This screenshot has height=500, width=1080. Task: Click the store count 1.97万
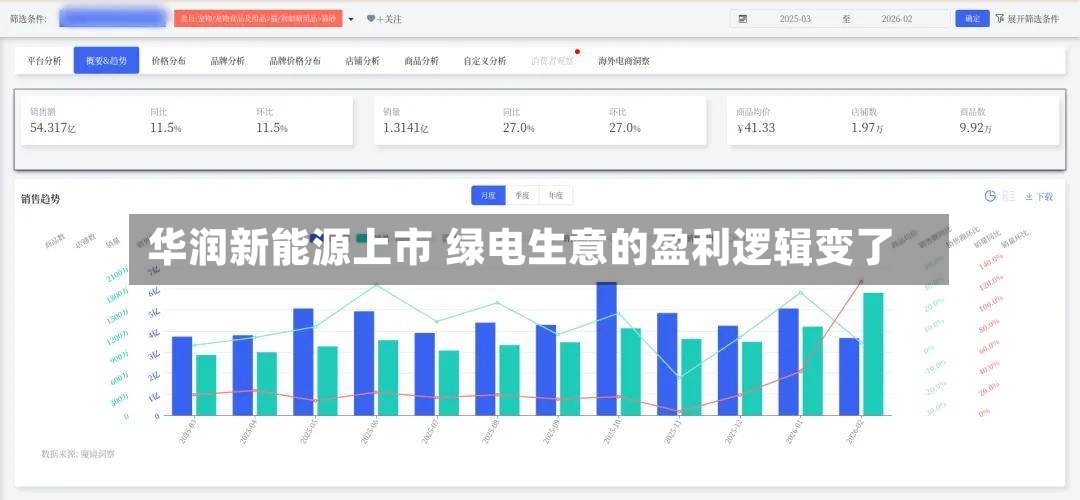pos(867,127)
